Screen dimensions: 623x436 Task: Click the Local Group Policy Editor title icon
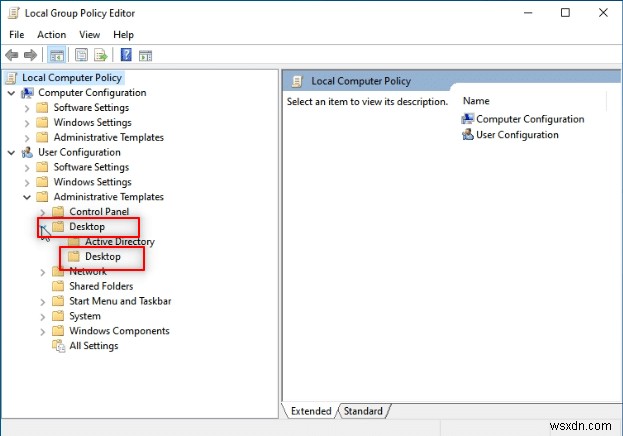click(x=14, y=13)
